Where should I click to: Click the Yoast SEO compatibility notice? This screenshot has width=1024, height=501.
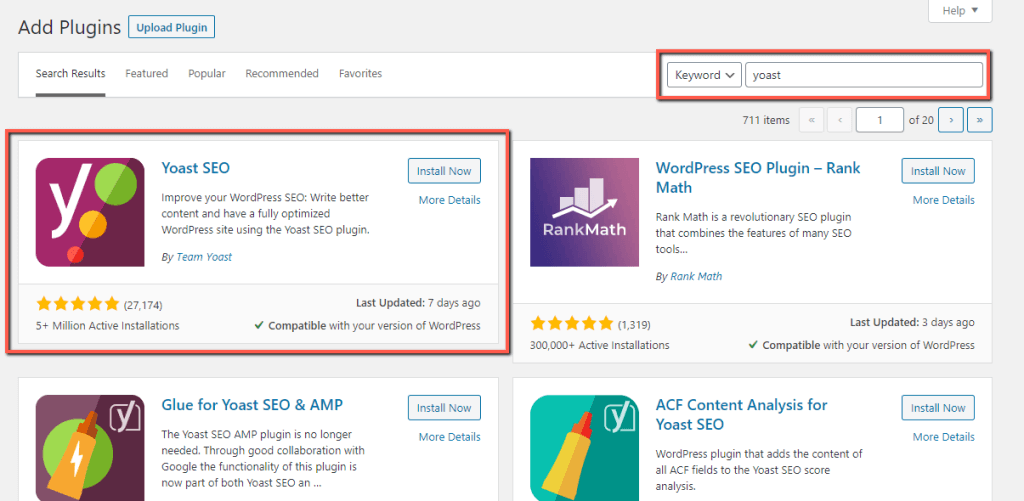[368, 325]
